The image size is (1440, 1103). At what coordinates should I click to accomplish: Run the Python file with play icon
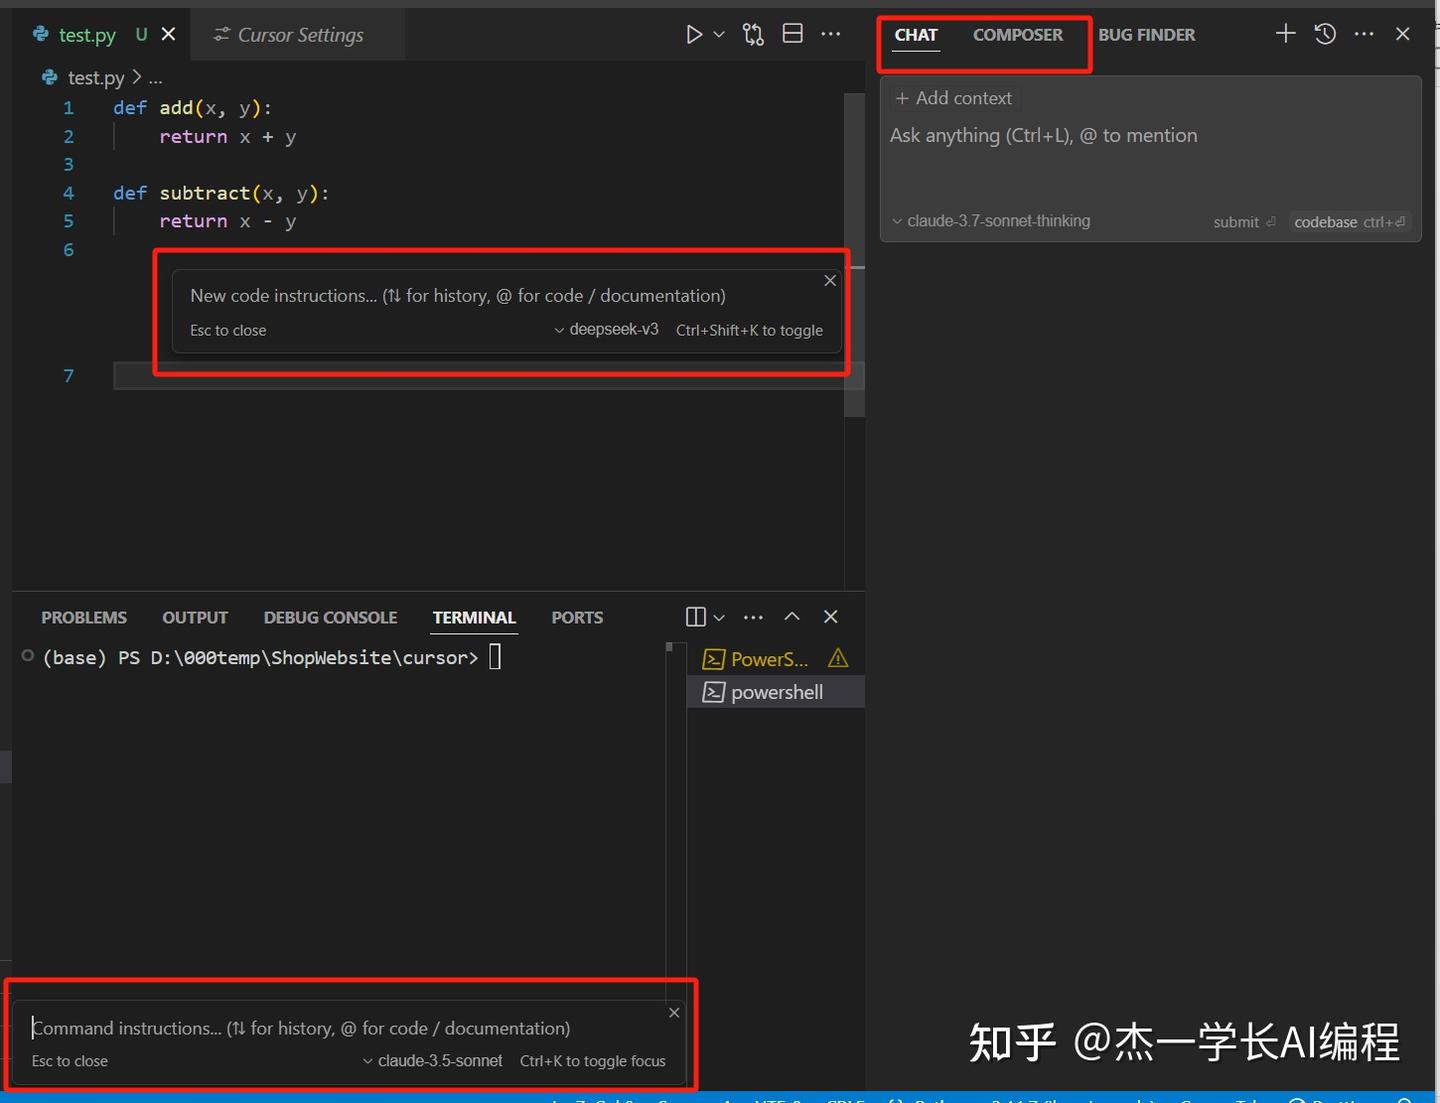(693, 35)
